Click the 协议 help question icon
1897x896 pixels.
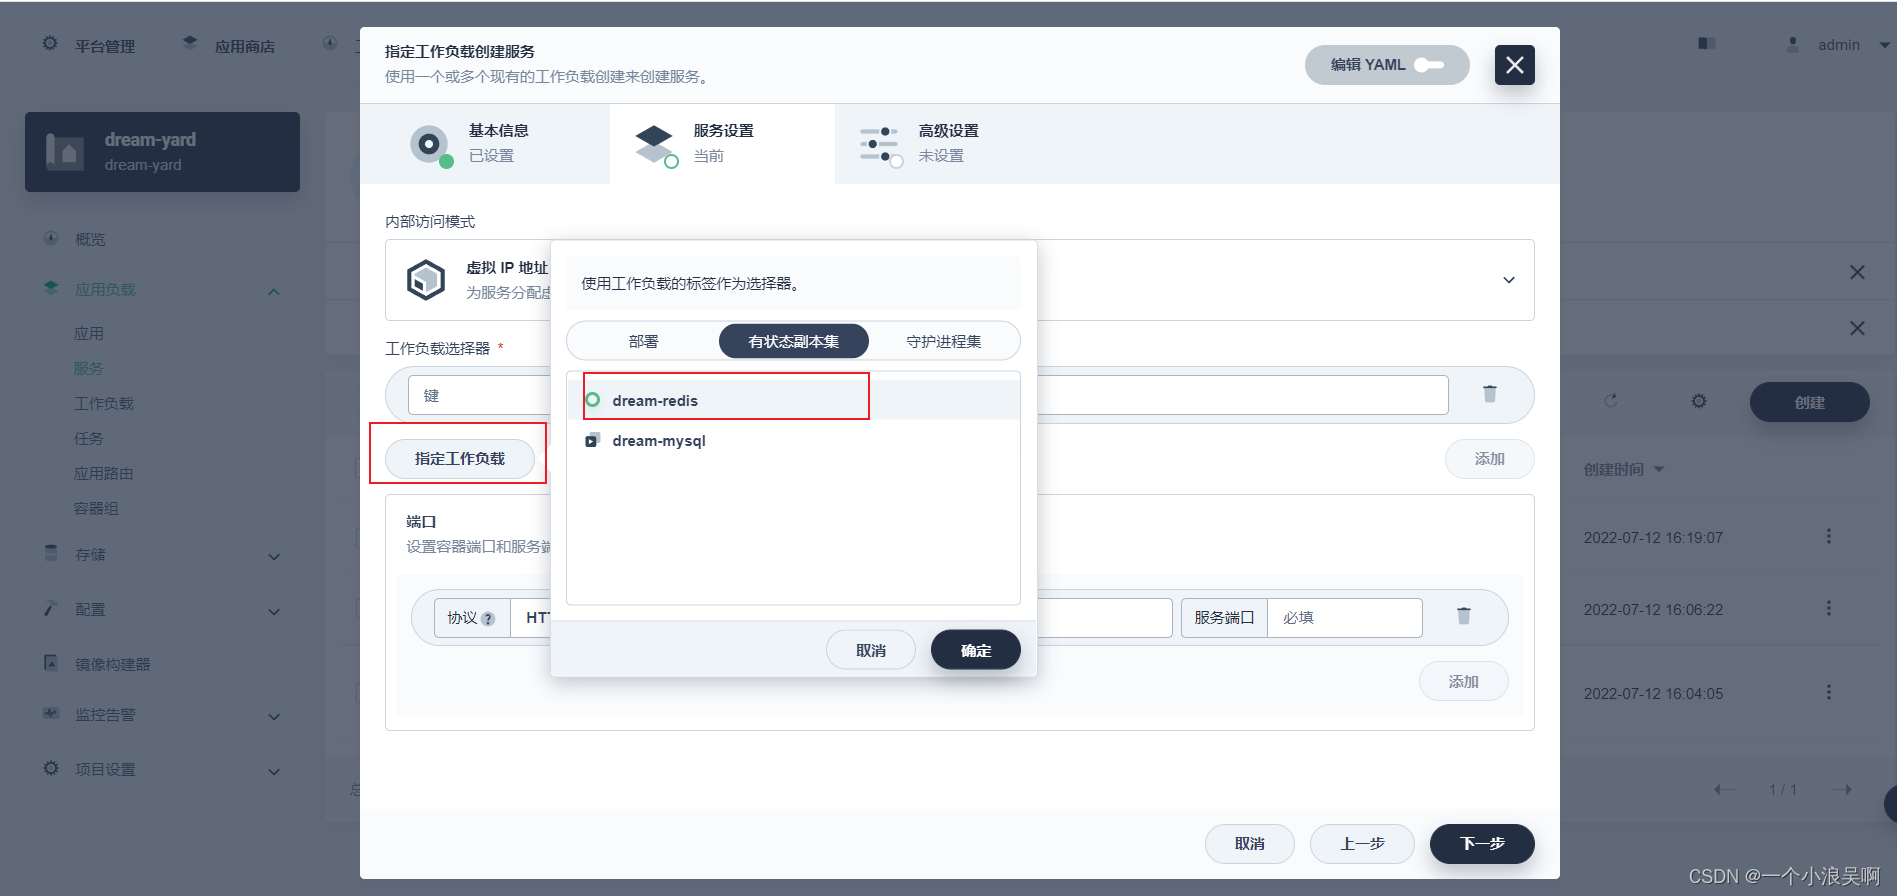488,619
